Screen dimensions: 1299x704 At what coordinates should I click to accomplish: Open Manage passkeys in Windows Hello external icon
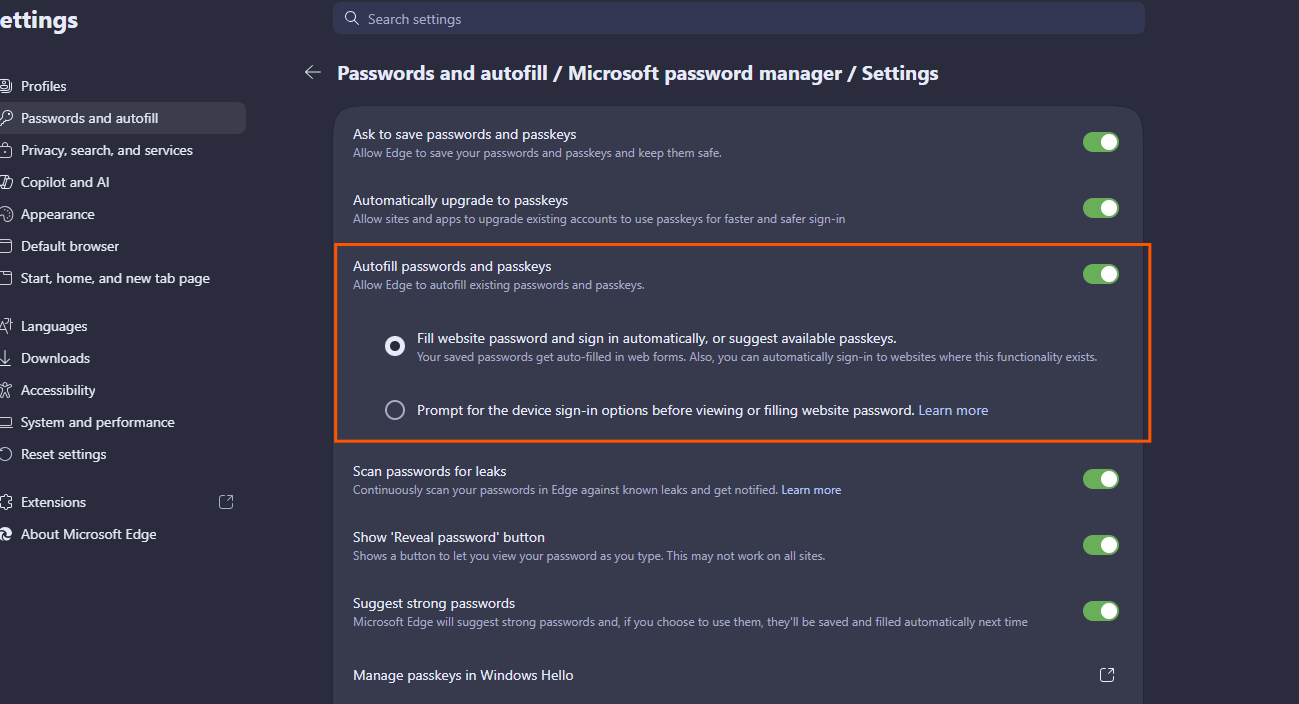coord(1107,675)
